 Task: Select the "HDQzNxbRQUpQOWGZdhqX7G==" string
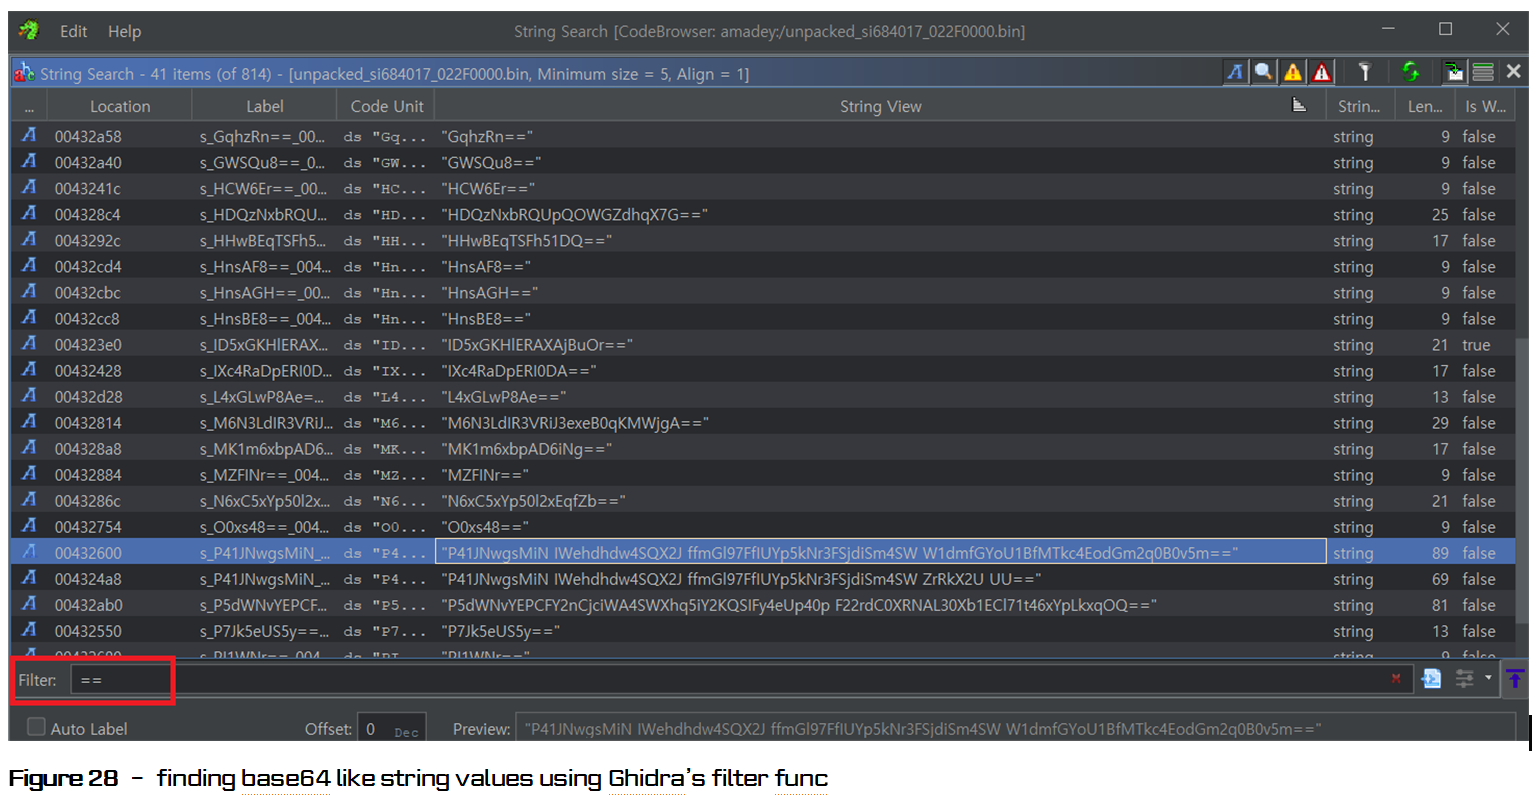pyautogui.click(x=574, y=214)
